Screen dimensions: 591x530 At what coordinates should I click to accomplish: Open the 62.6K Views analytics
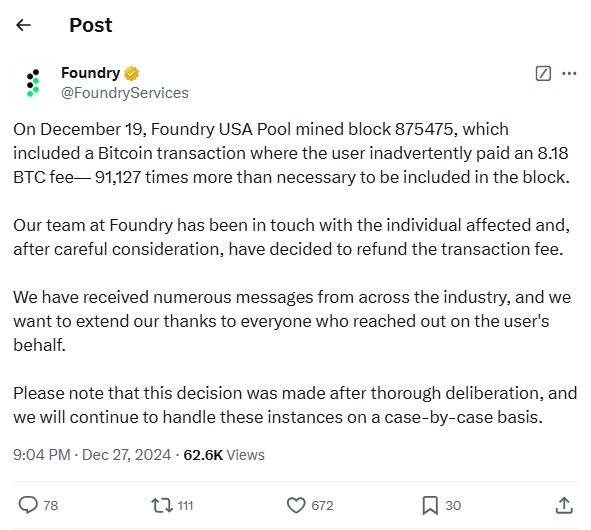(224, 455)
